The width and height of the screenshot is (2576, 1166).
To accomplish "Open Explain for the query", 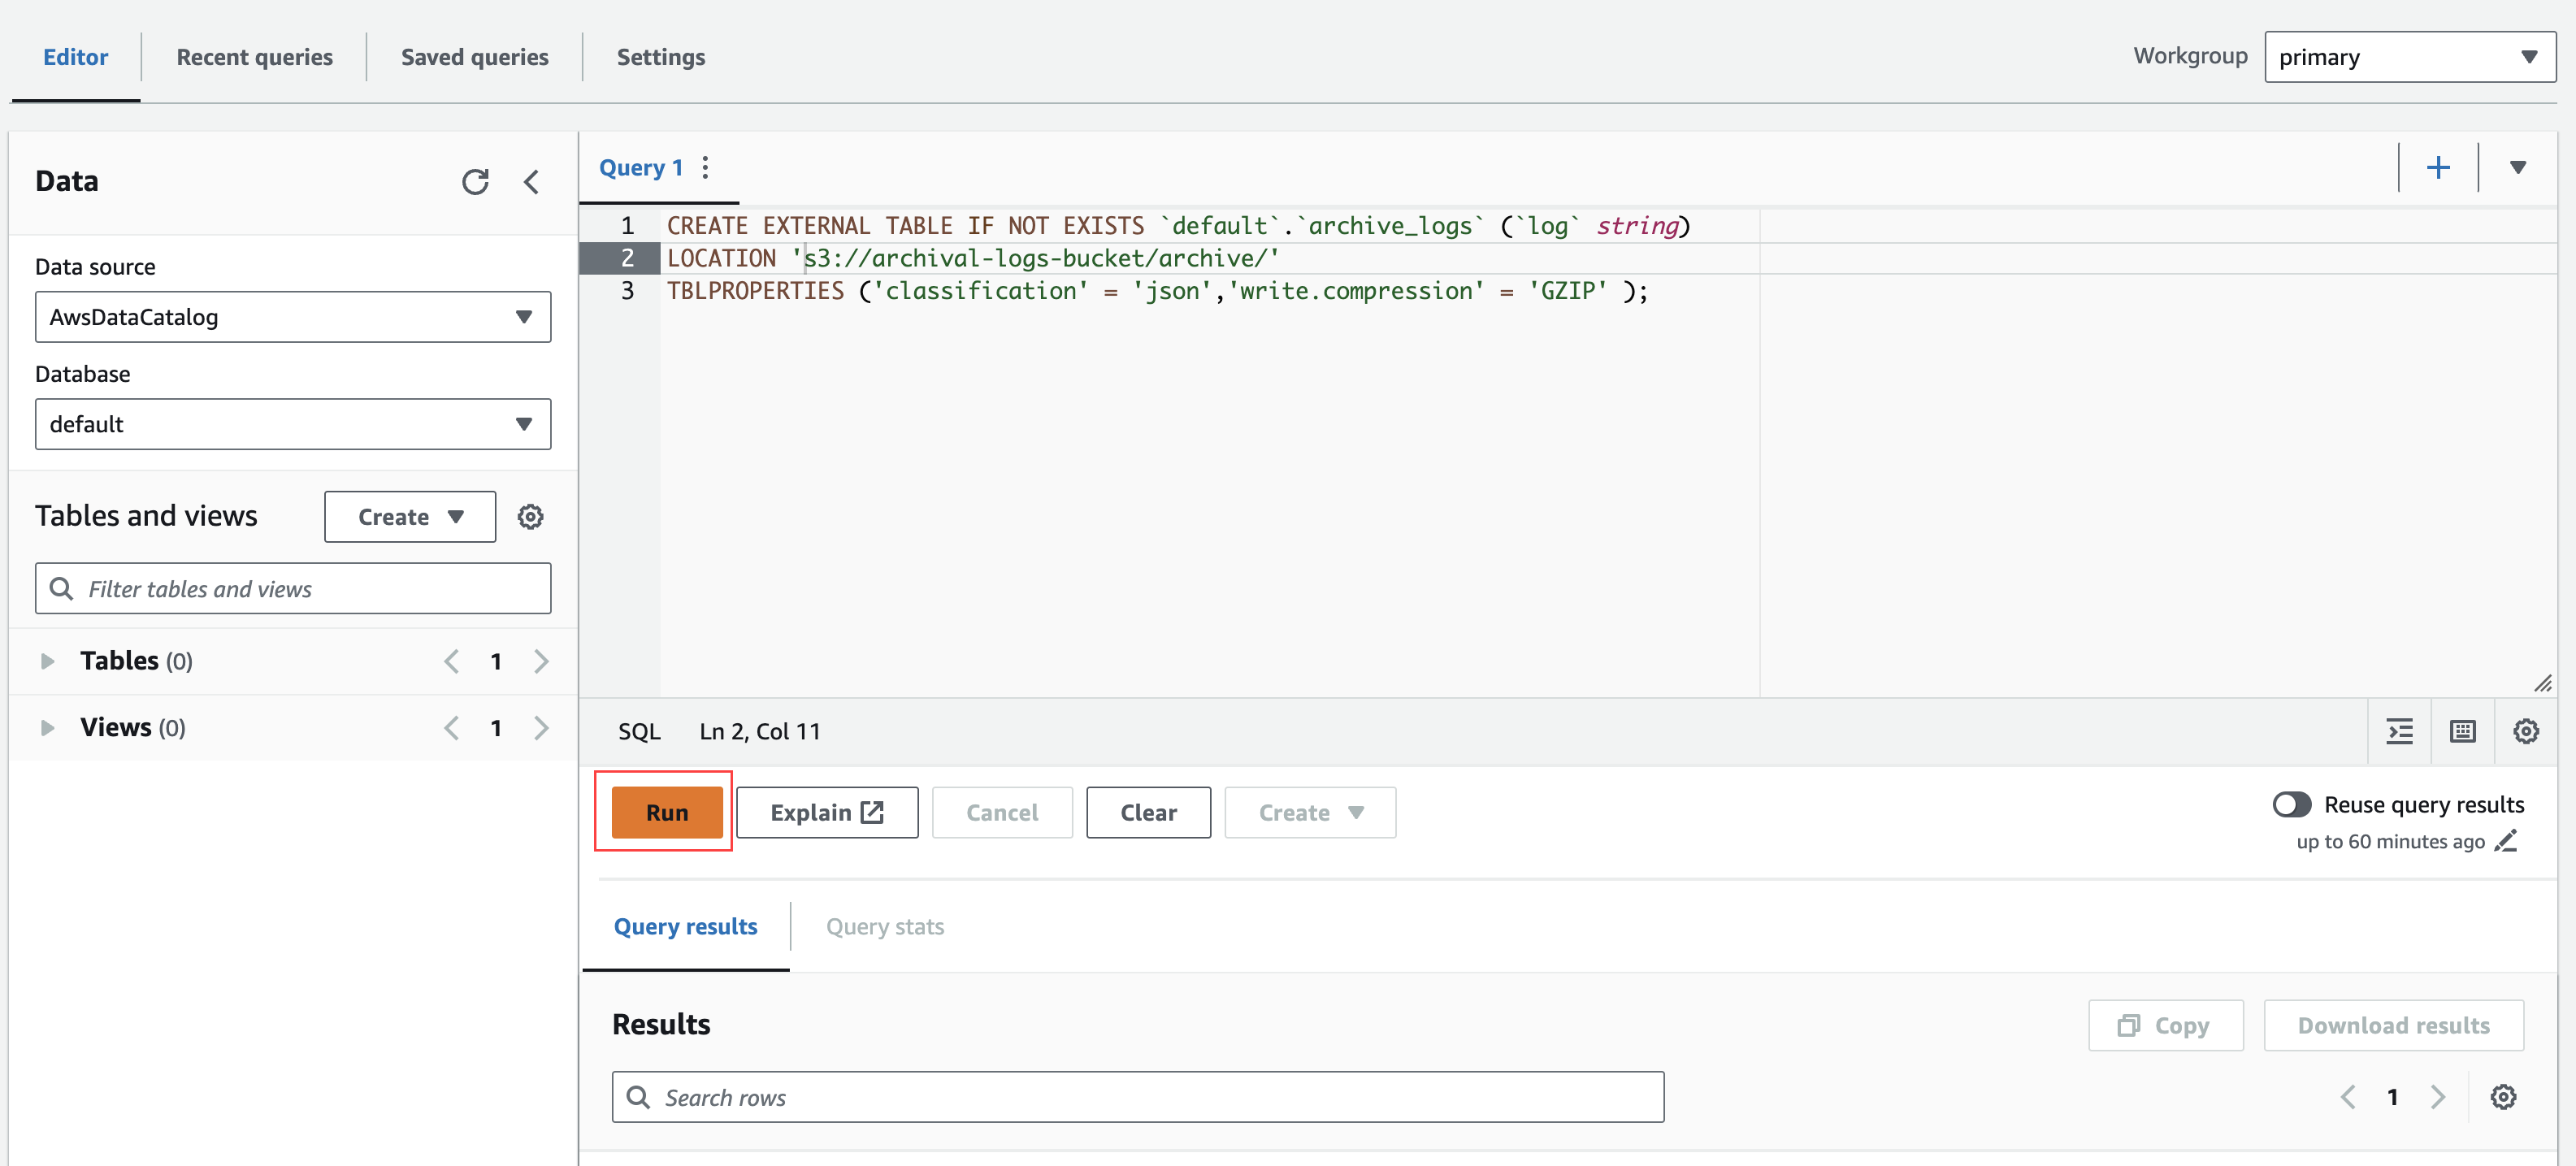I will click(x=827, y=813).
